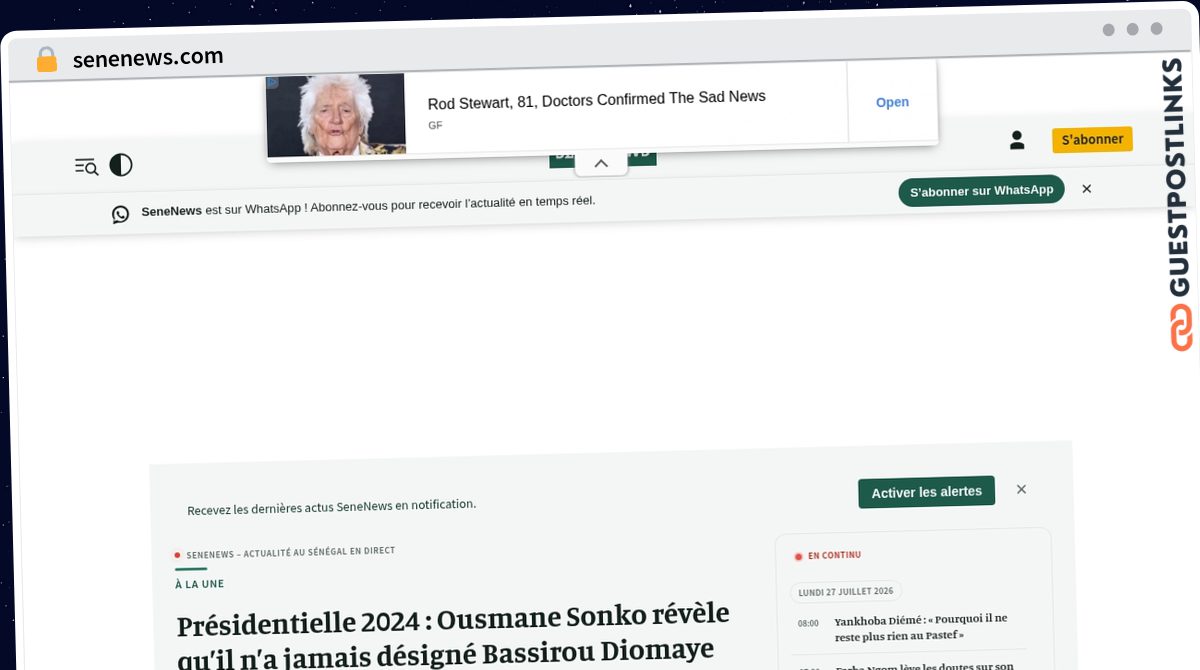This screenshot has height=670, width=1200.
Task: Dismiss the notification alerts prompt
Action: pyautogui.click(x=1021, y=489)
